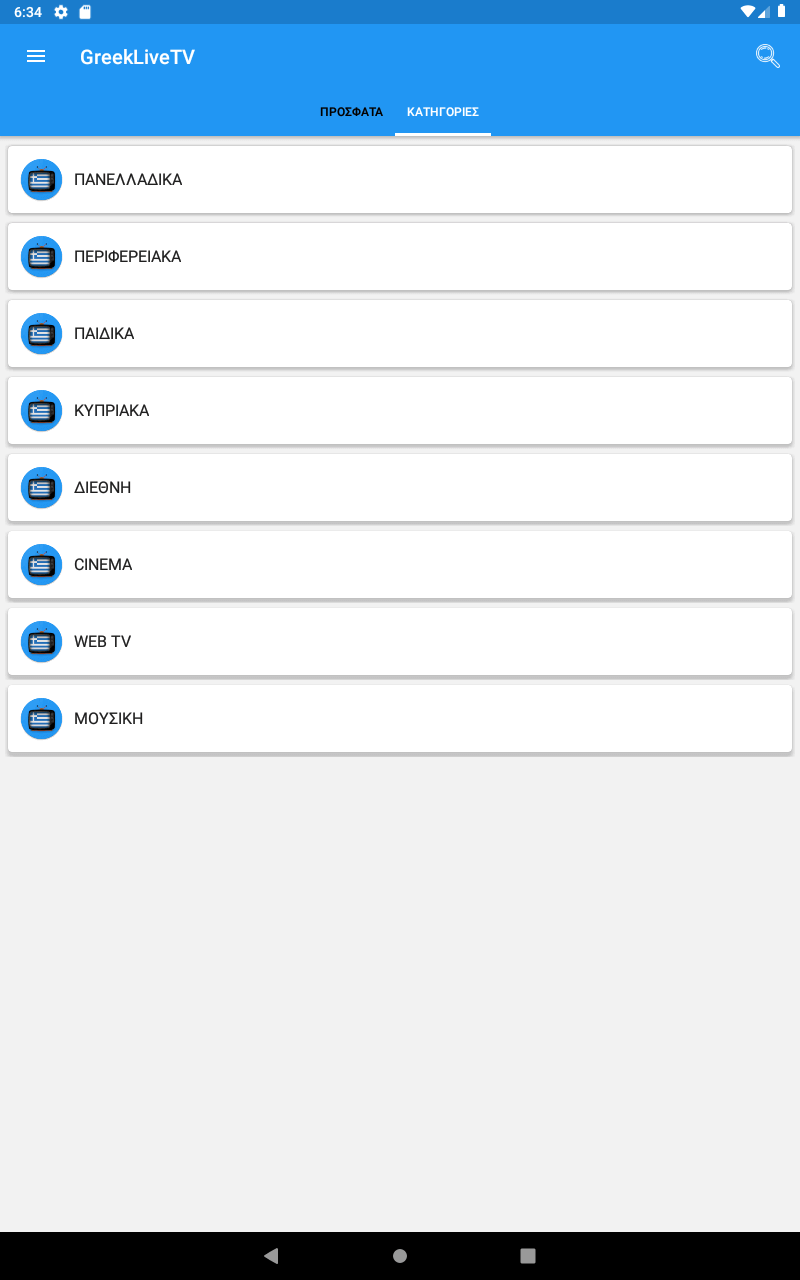Click the TV icon beside ΚΥΠΡΙΑΚΑ
The image size is (800, 1280).
pyautogui.click(x=41, y=411)
